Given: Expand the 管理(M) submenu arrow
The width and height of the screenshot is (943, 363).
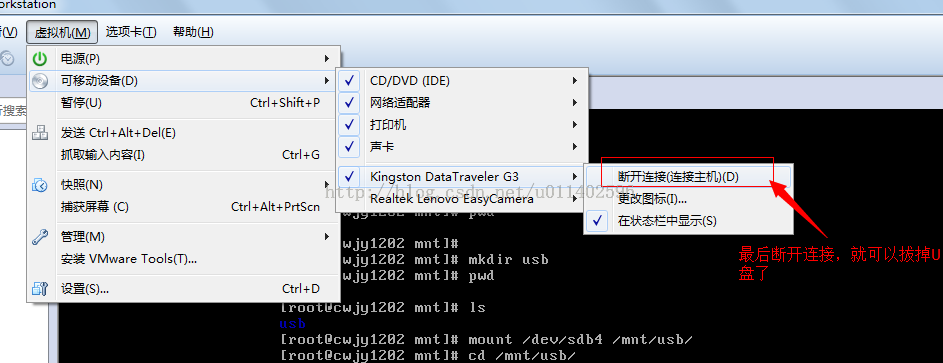Looking at the screenshot, I should pos(327,237).
